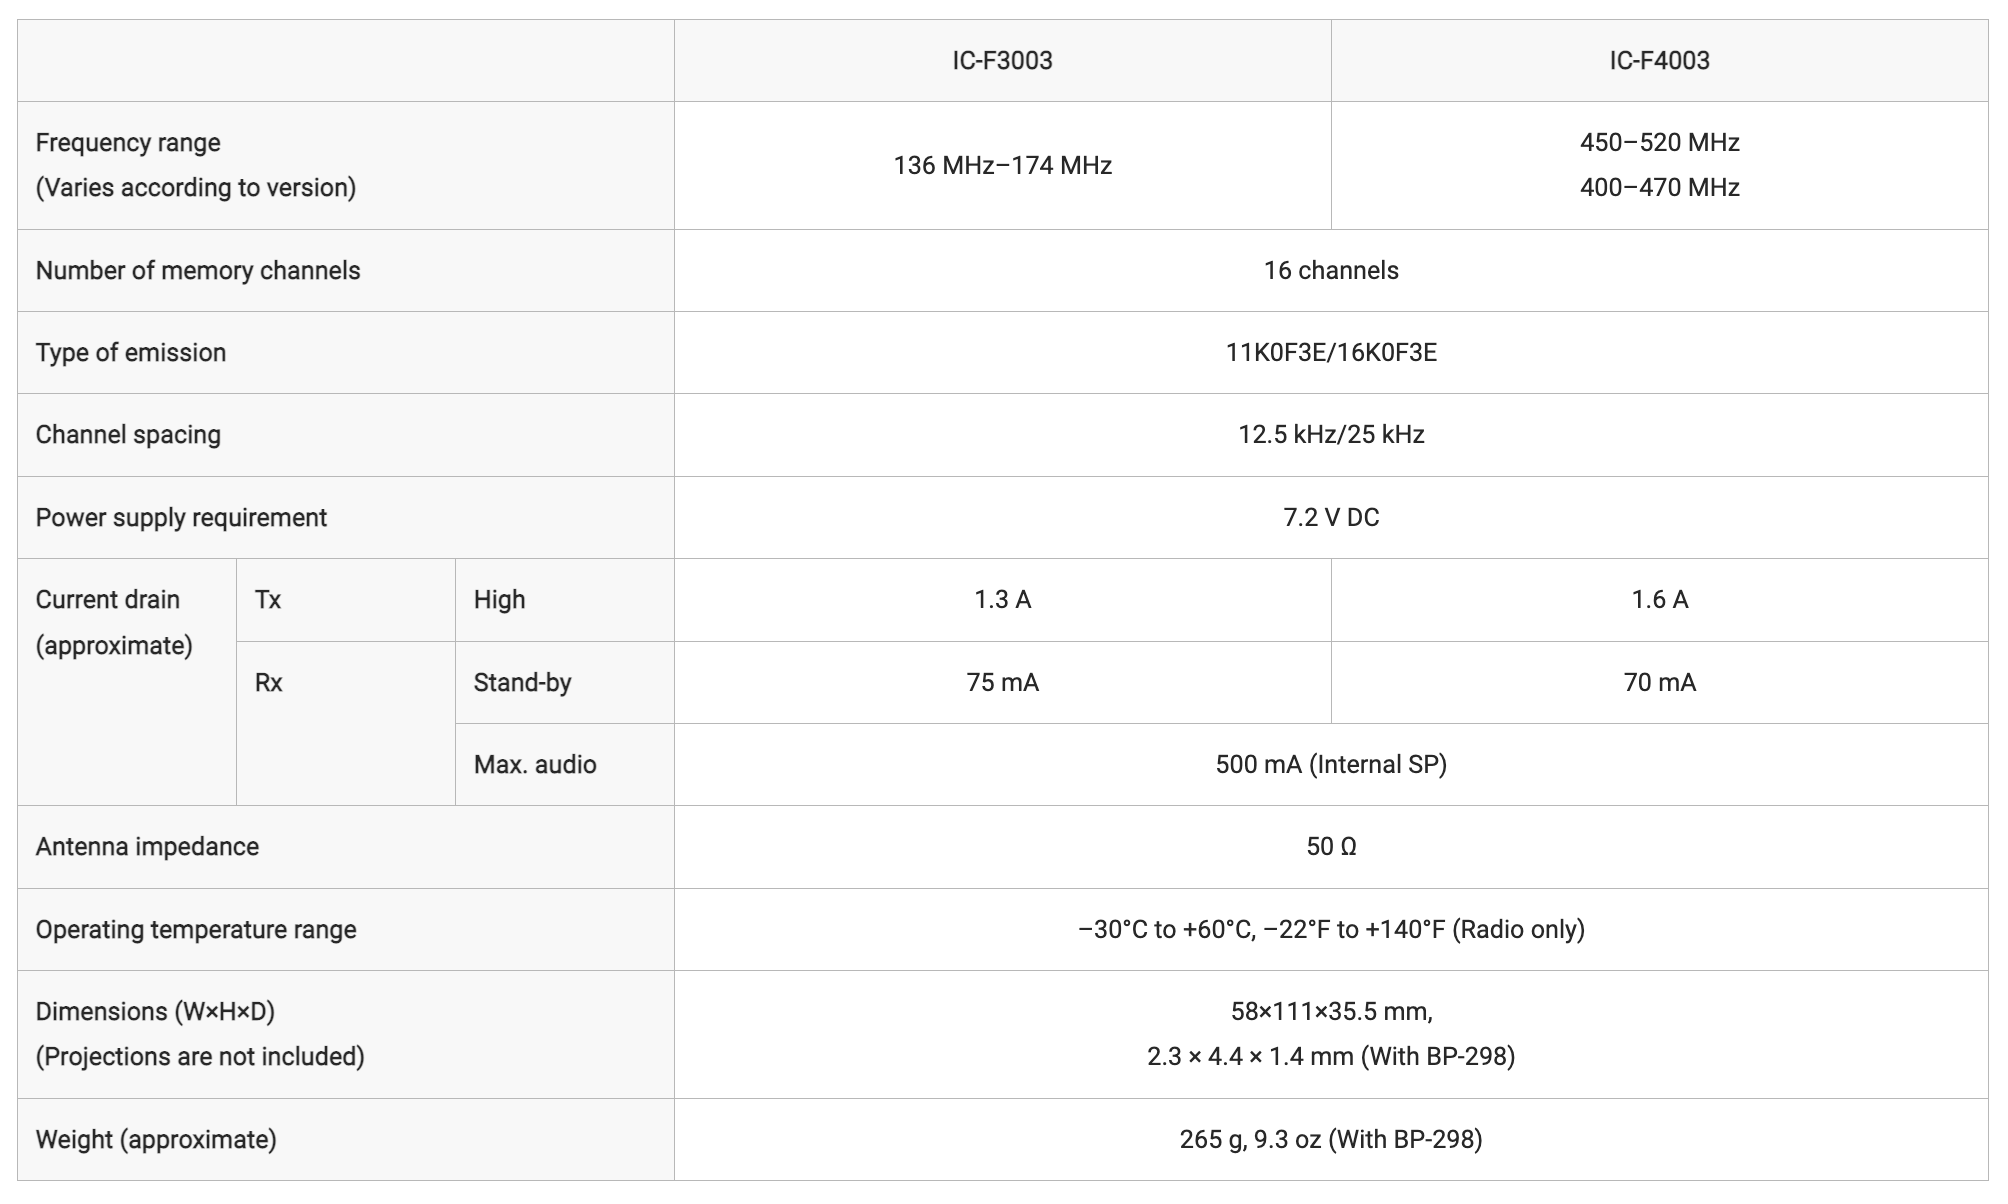Click the 450–520 MHz value
This screenshot has width=2008, height=1204.
(x=1659, y=142)
